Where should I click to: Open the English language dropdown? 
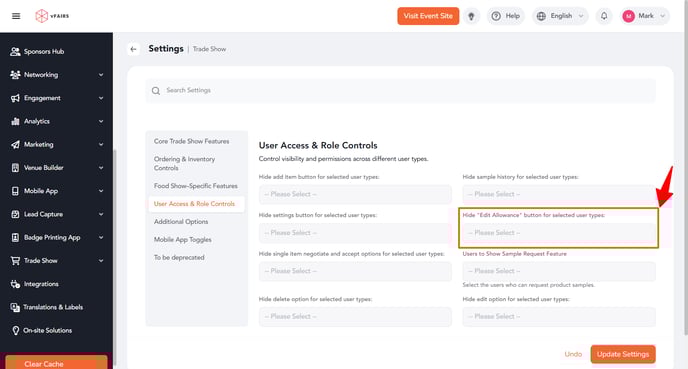point(560,16)
